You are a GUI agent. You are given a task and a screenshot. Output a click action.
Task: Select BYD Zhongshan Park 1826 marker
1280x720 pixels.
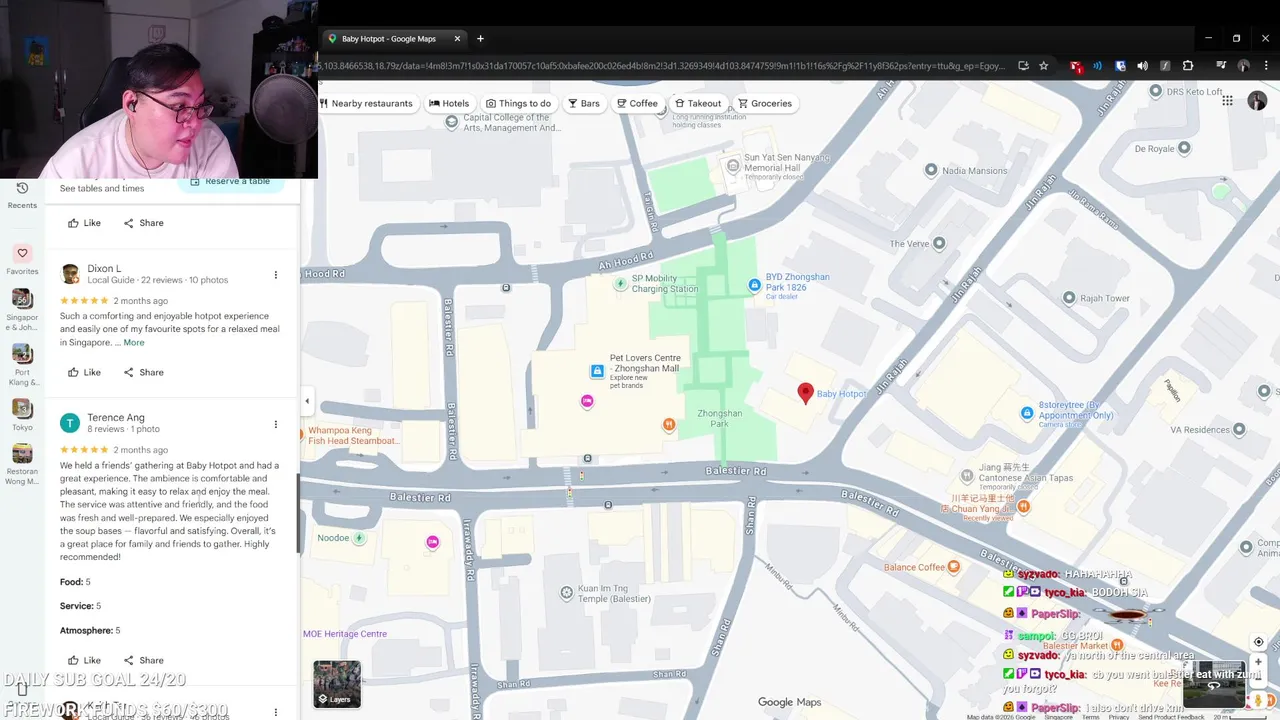(x=755, y=285)
